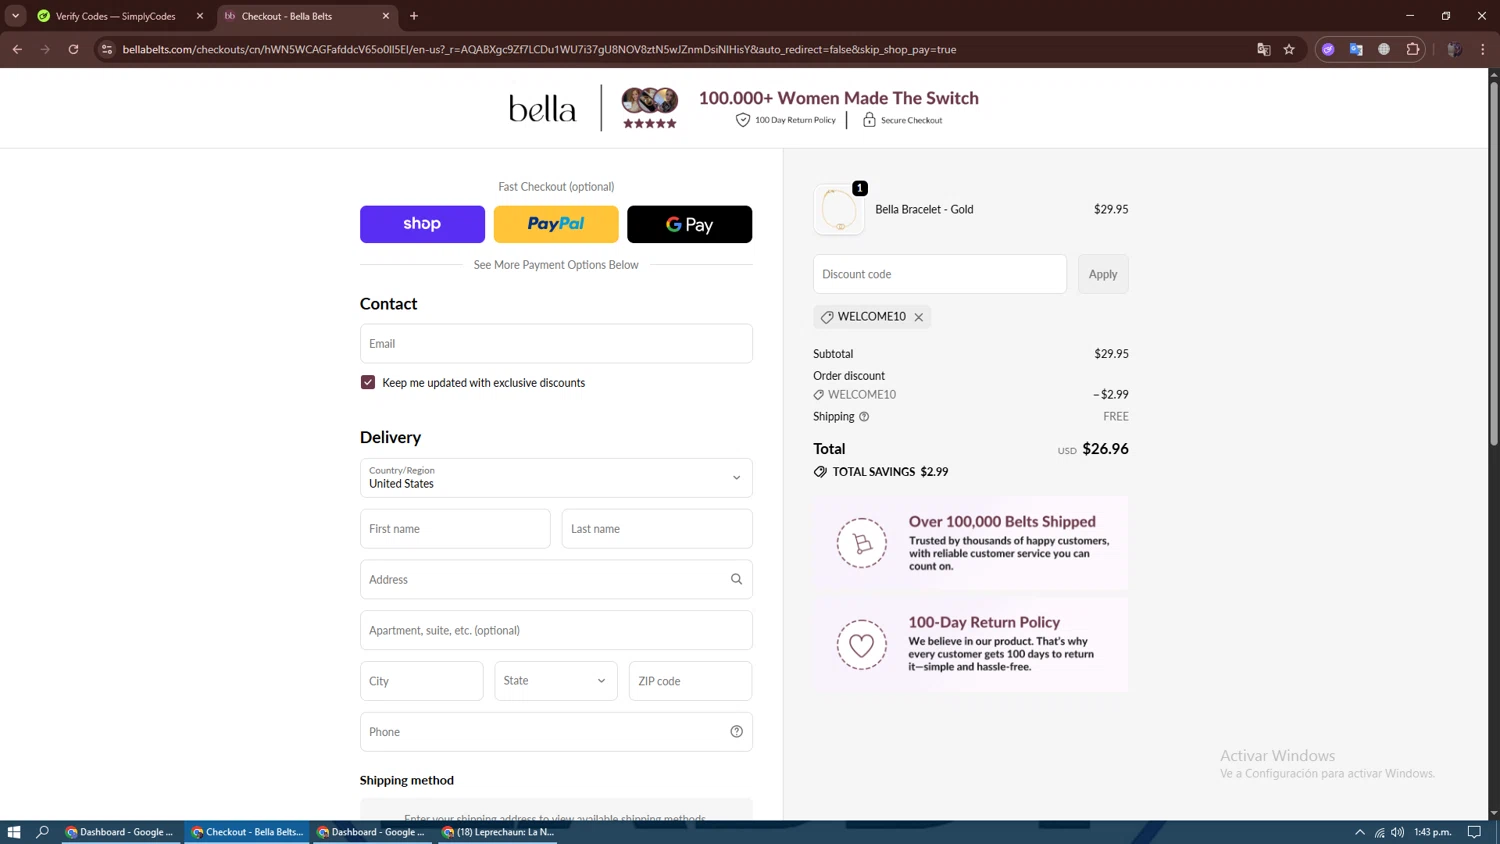Switch to Checkout - Bella Belts taskbar window
The image size is (1500, 844).
tap(248, 832)
